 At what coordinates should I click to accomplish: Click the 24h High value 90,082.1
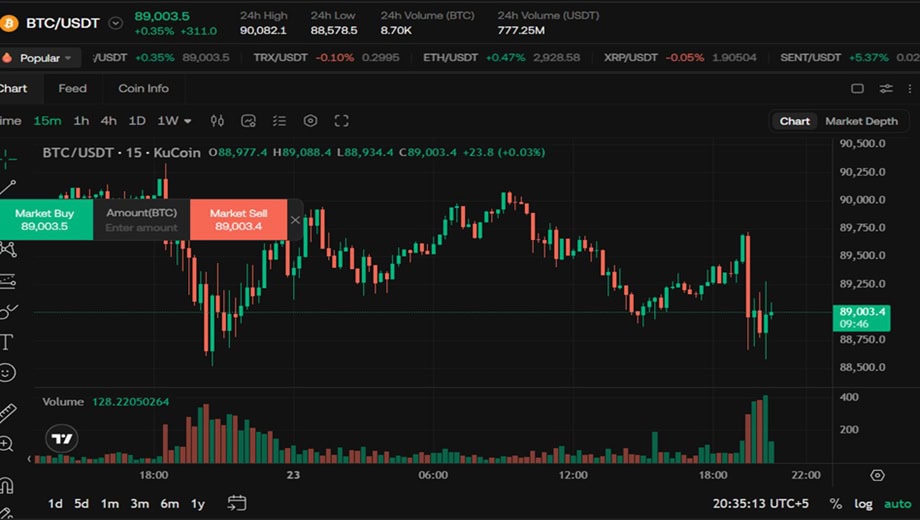(263, 30)
